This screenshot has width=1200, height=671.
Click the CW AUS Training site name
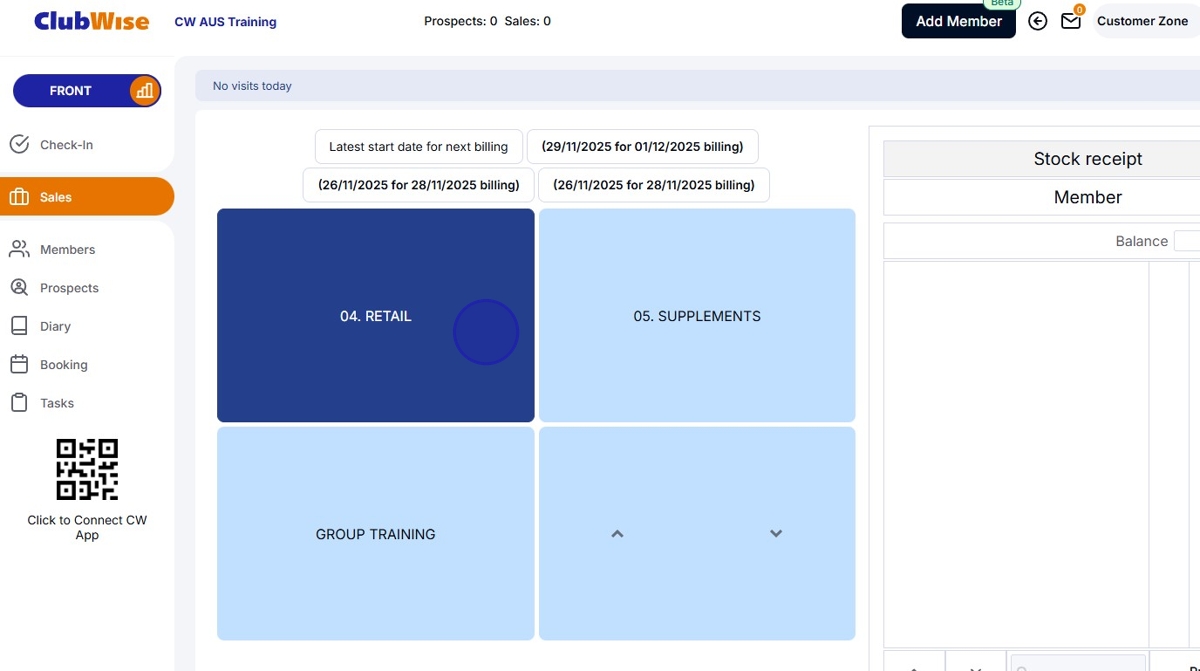tap(225, 21)
